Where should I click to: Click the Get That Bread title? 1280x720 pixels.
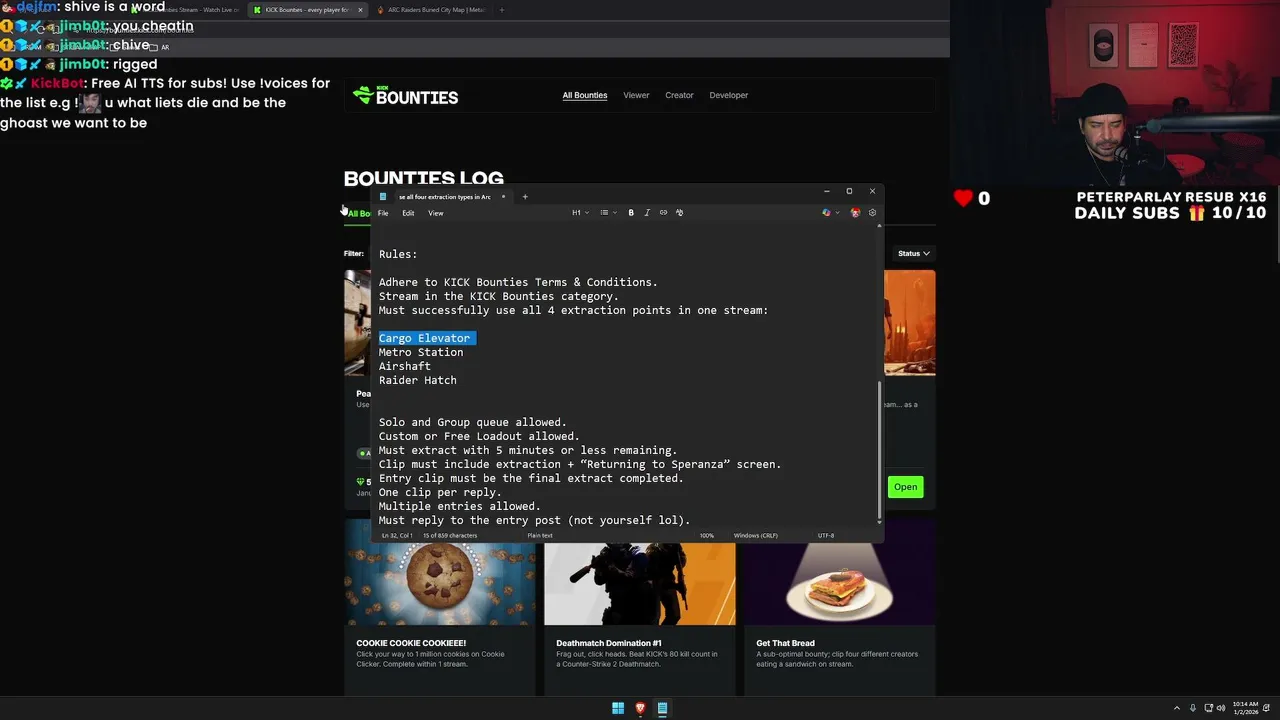click(x=785, y=644)
